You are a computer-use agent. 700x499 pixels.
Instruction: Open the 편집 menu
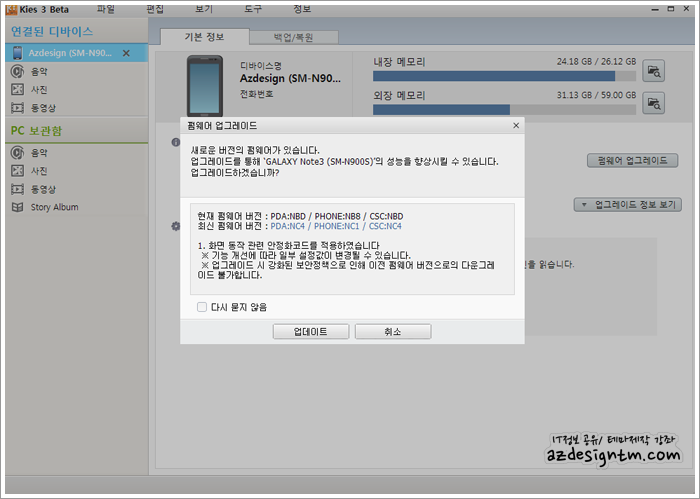[x=155, y=9]
